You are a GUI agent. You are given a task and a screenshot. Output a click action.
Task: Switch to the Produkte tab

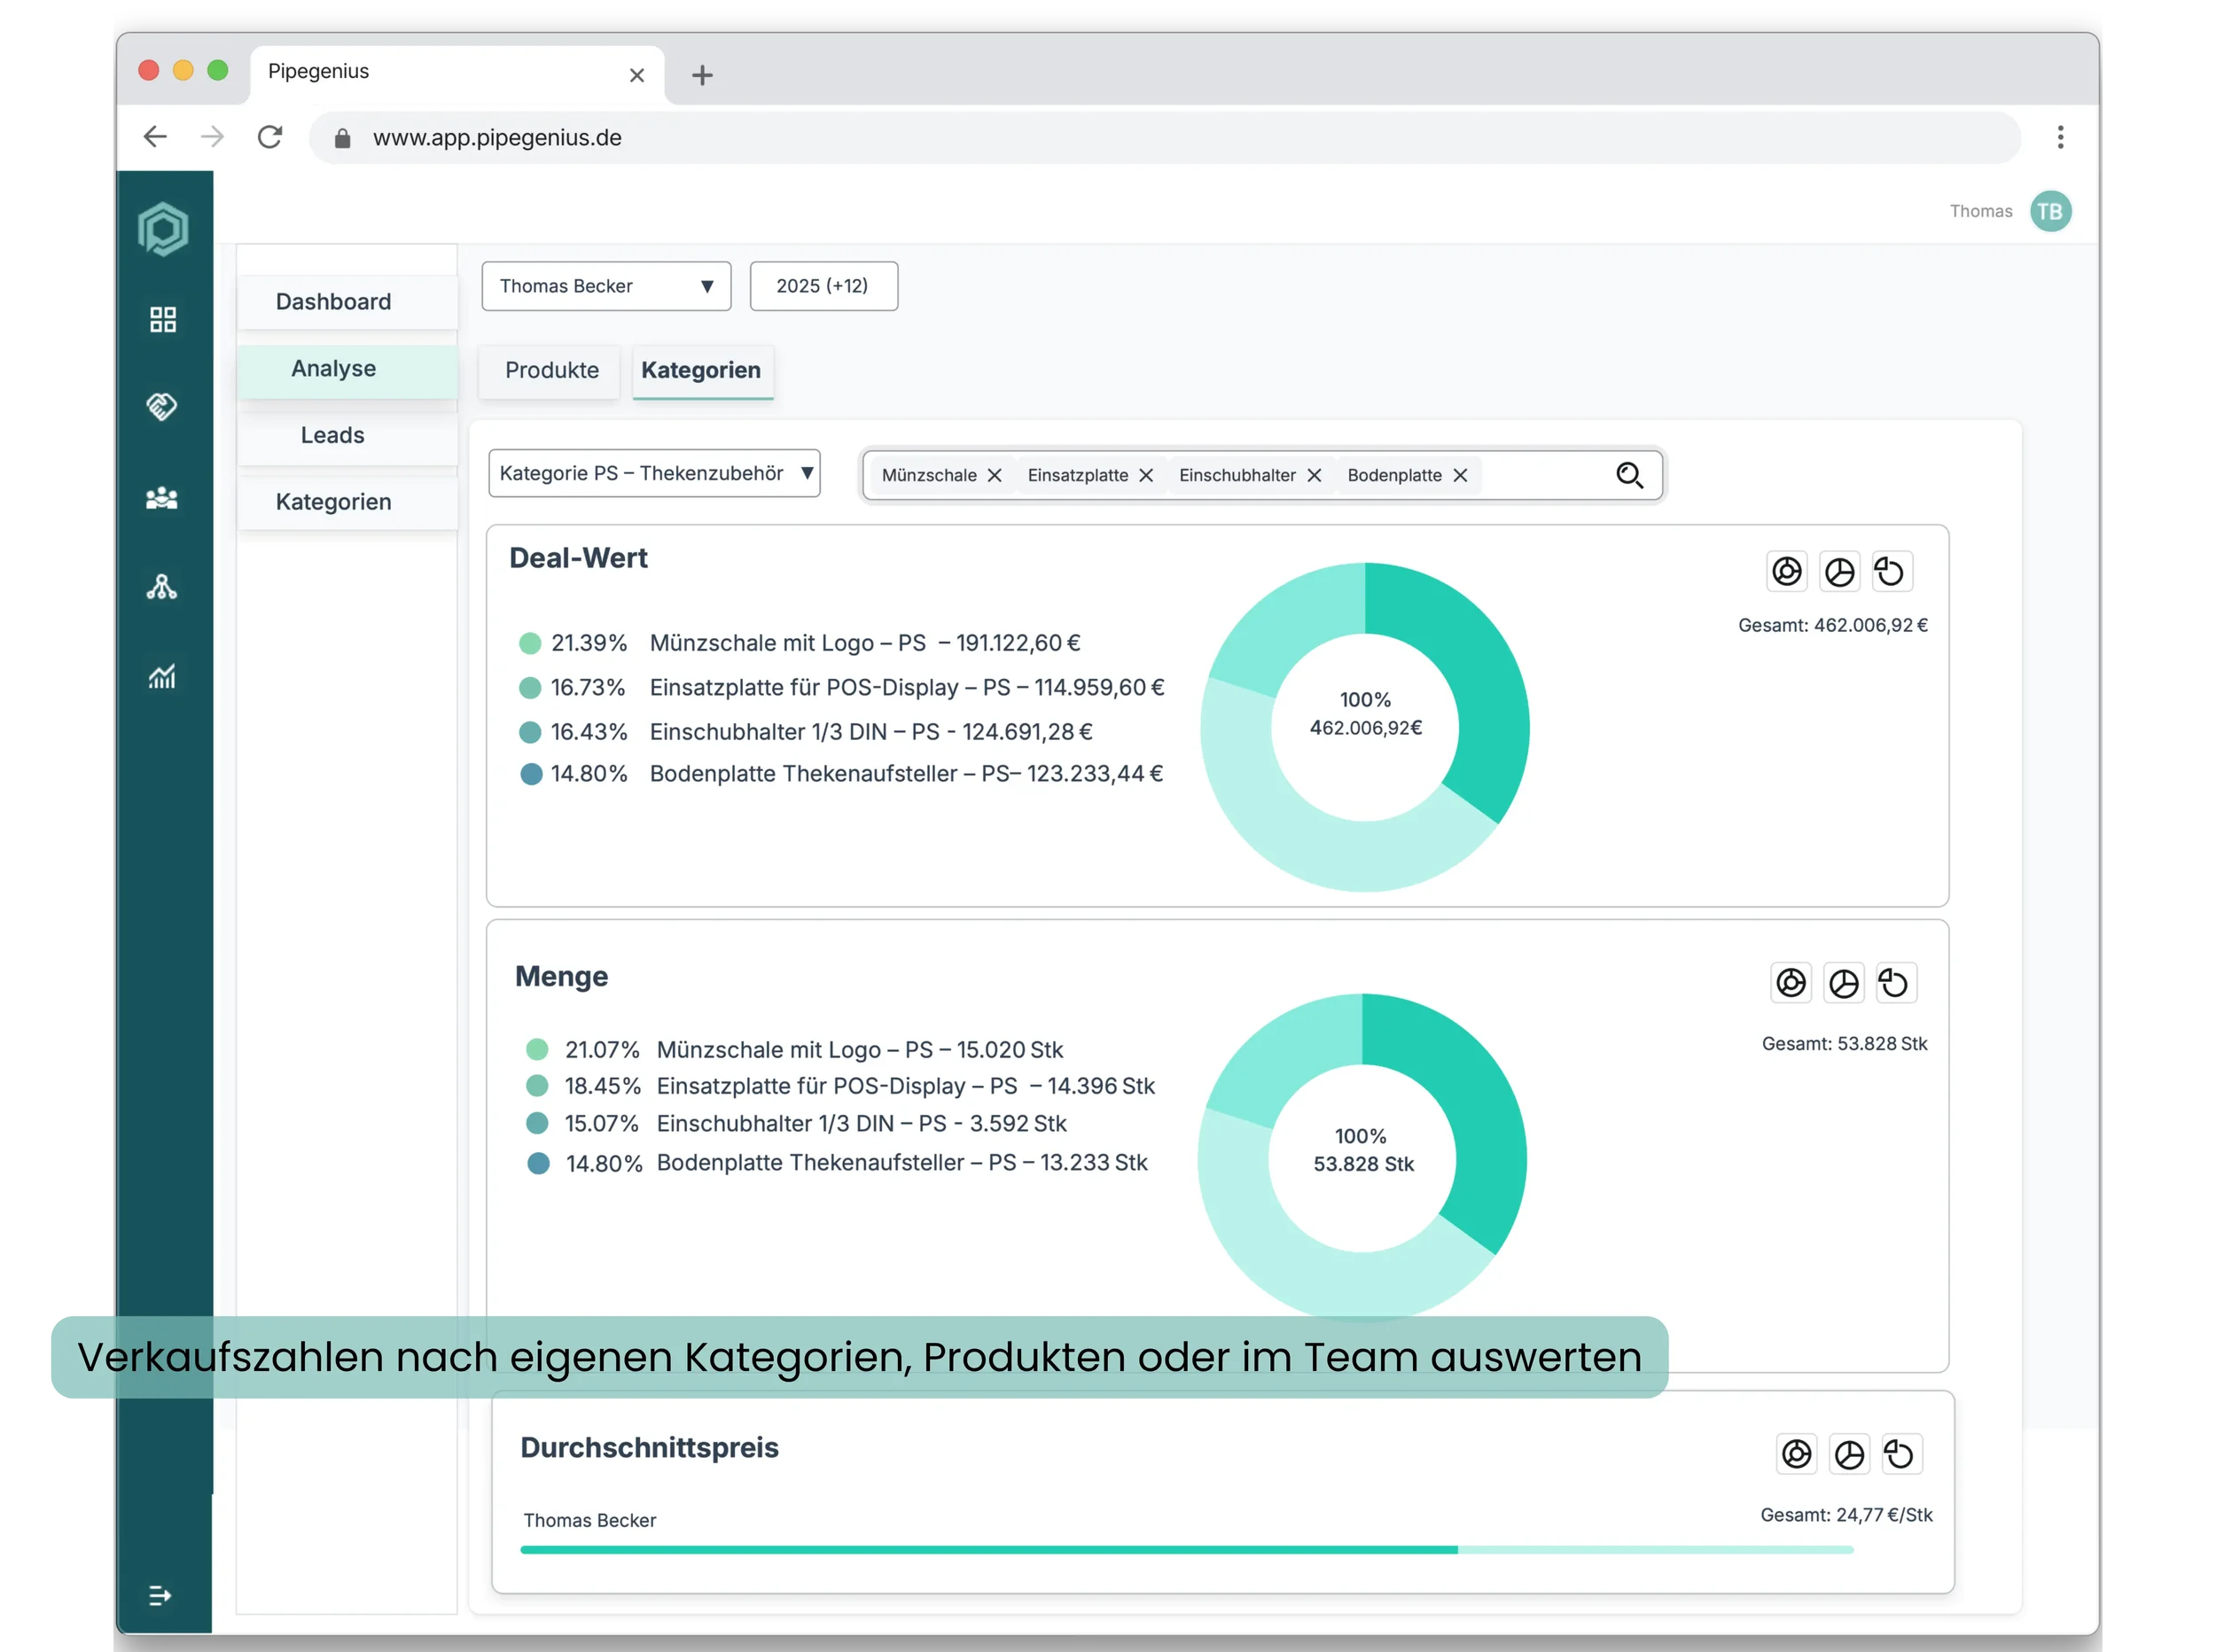[551, 370]
